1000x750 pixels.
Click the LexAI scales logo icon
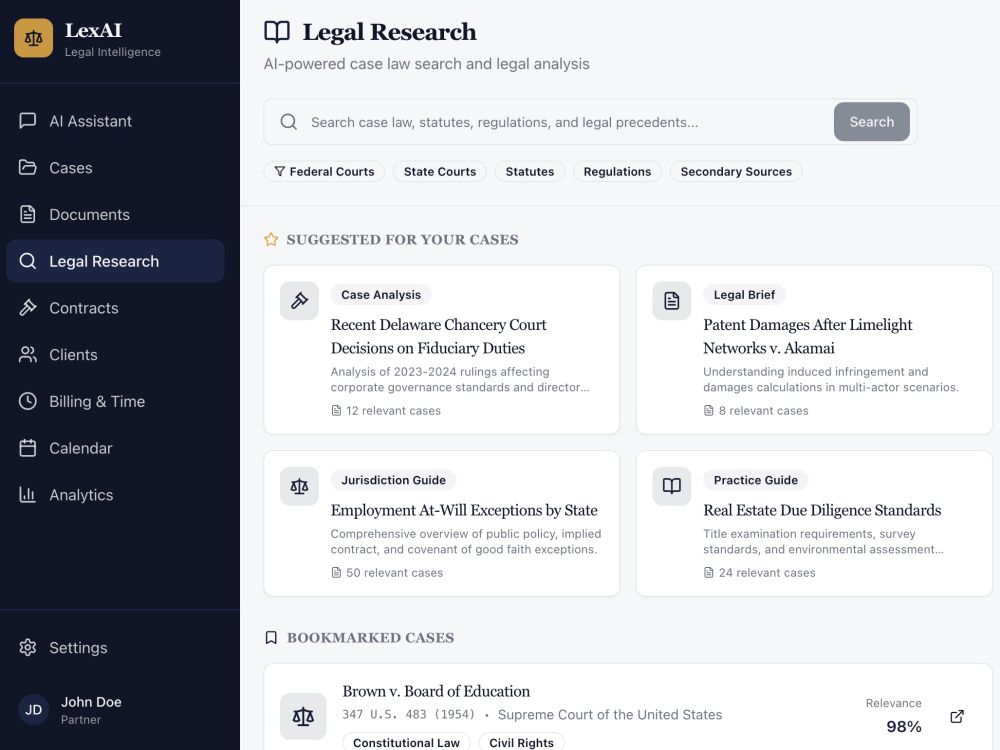click(33, 38)
